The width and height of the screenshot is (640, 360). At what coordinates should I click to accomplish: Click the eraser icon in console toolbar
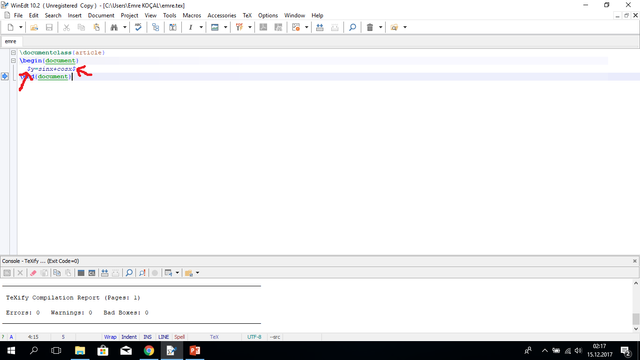point(33,273)
